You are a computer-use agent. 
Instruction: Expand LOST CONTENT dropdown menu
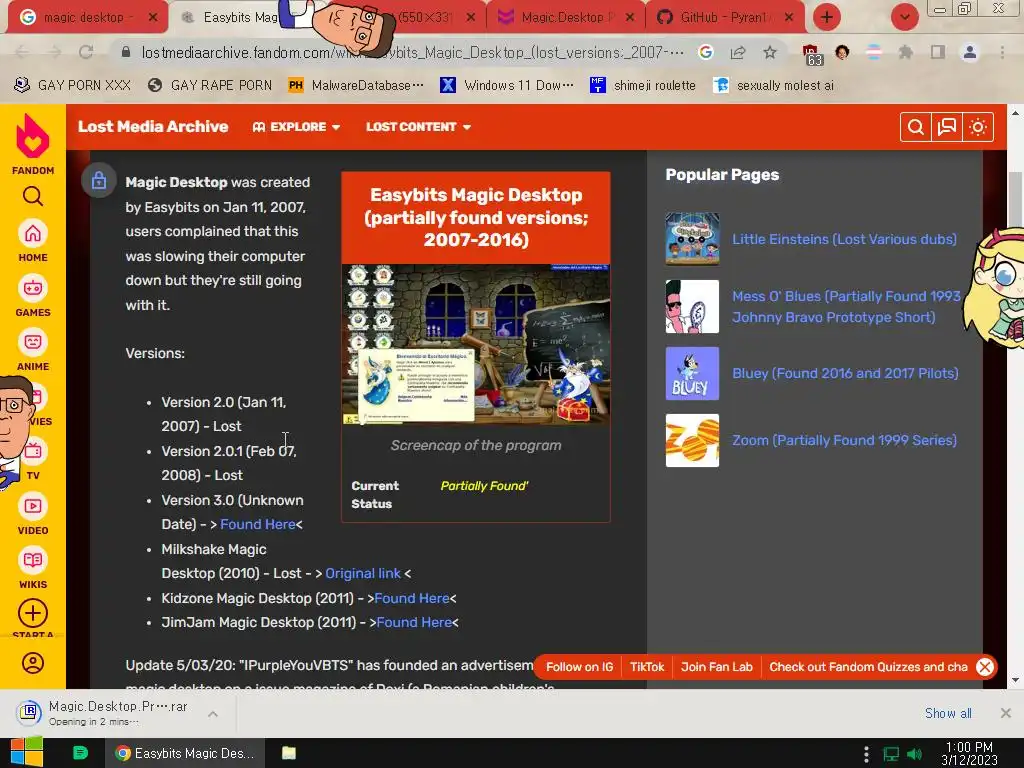(419, 127)
